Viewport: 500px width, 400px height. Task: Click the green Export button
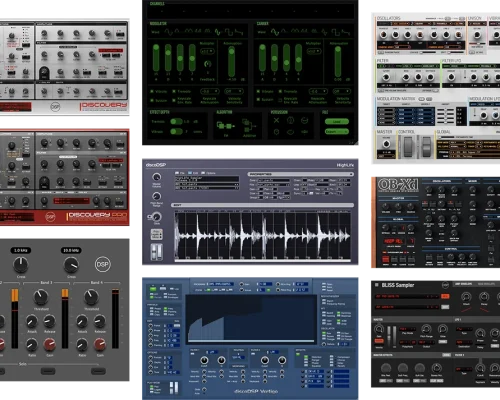click(x=337, y=131)
